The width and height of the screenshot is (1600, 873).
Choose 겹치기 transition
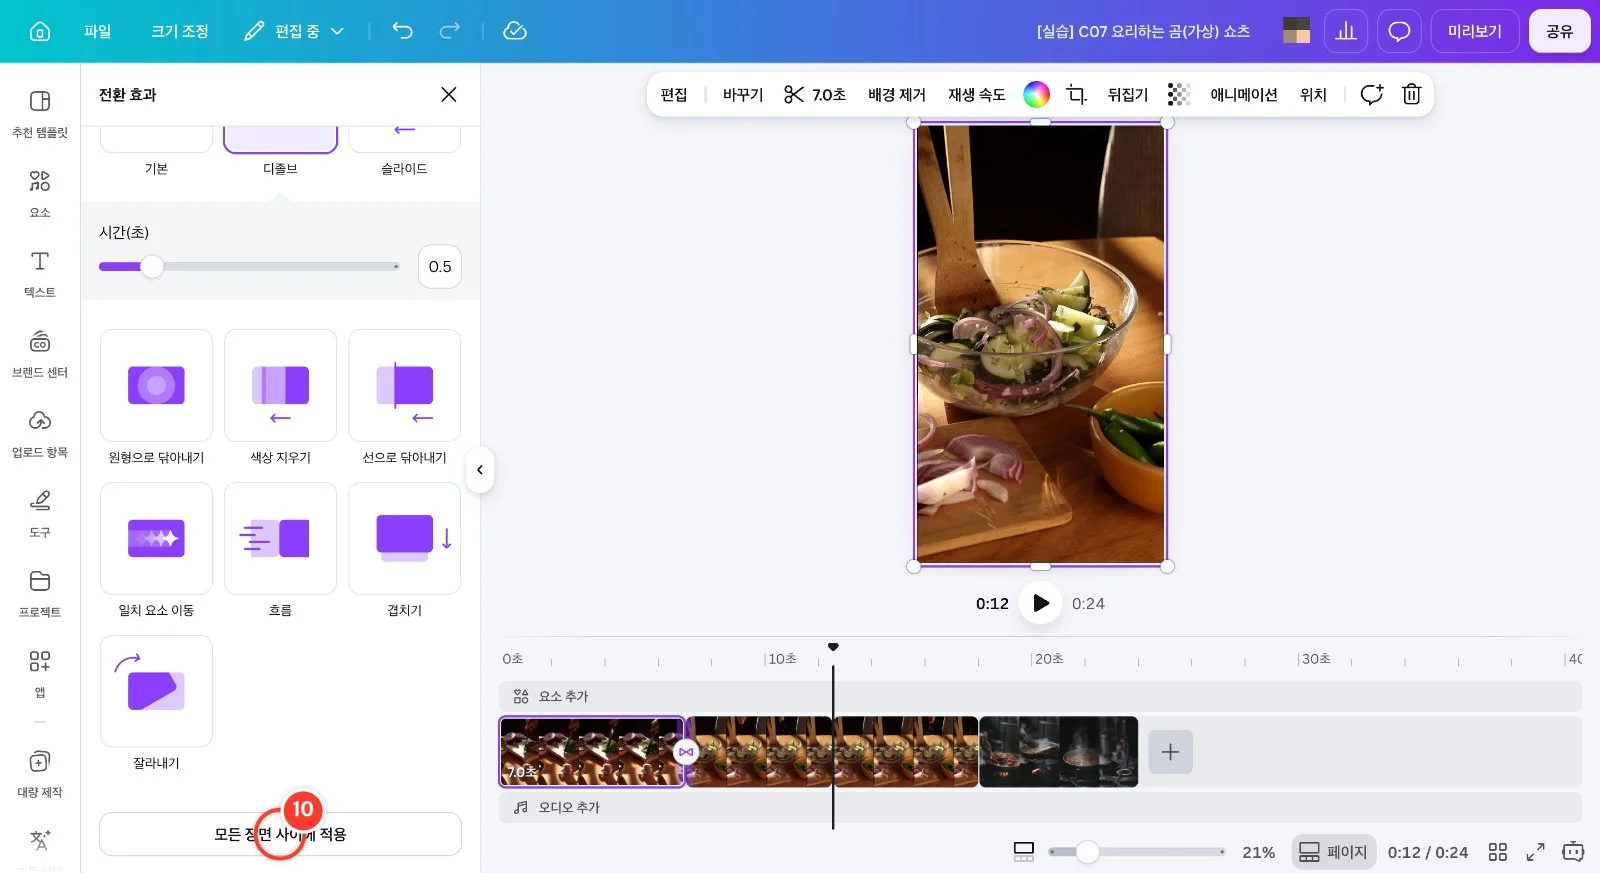tap(404, 551)
